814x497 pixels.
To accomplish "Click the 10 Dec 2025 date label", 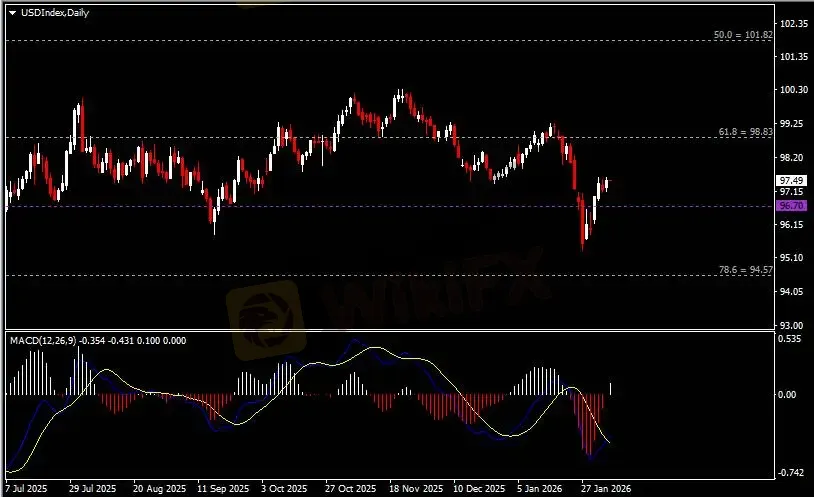I will pyautogui.click(x=479, y=489).
